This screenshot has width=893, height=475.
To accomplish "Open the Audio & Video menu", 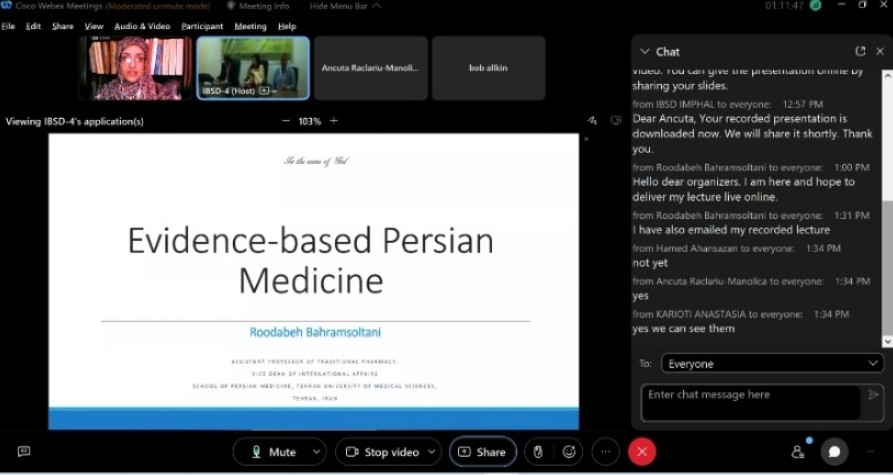I will [x=142, y=26].
